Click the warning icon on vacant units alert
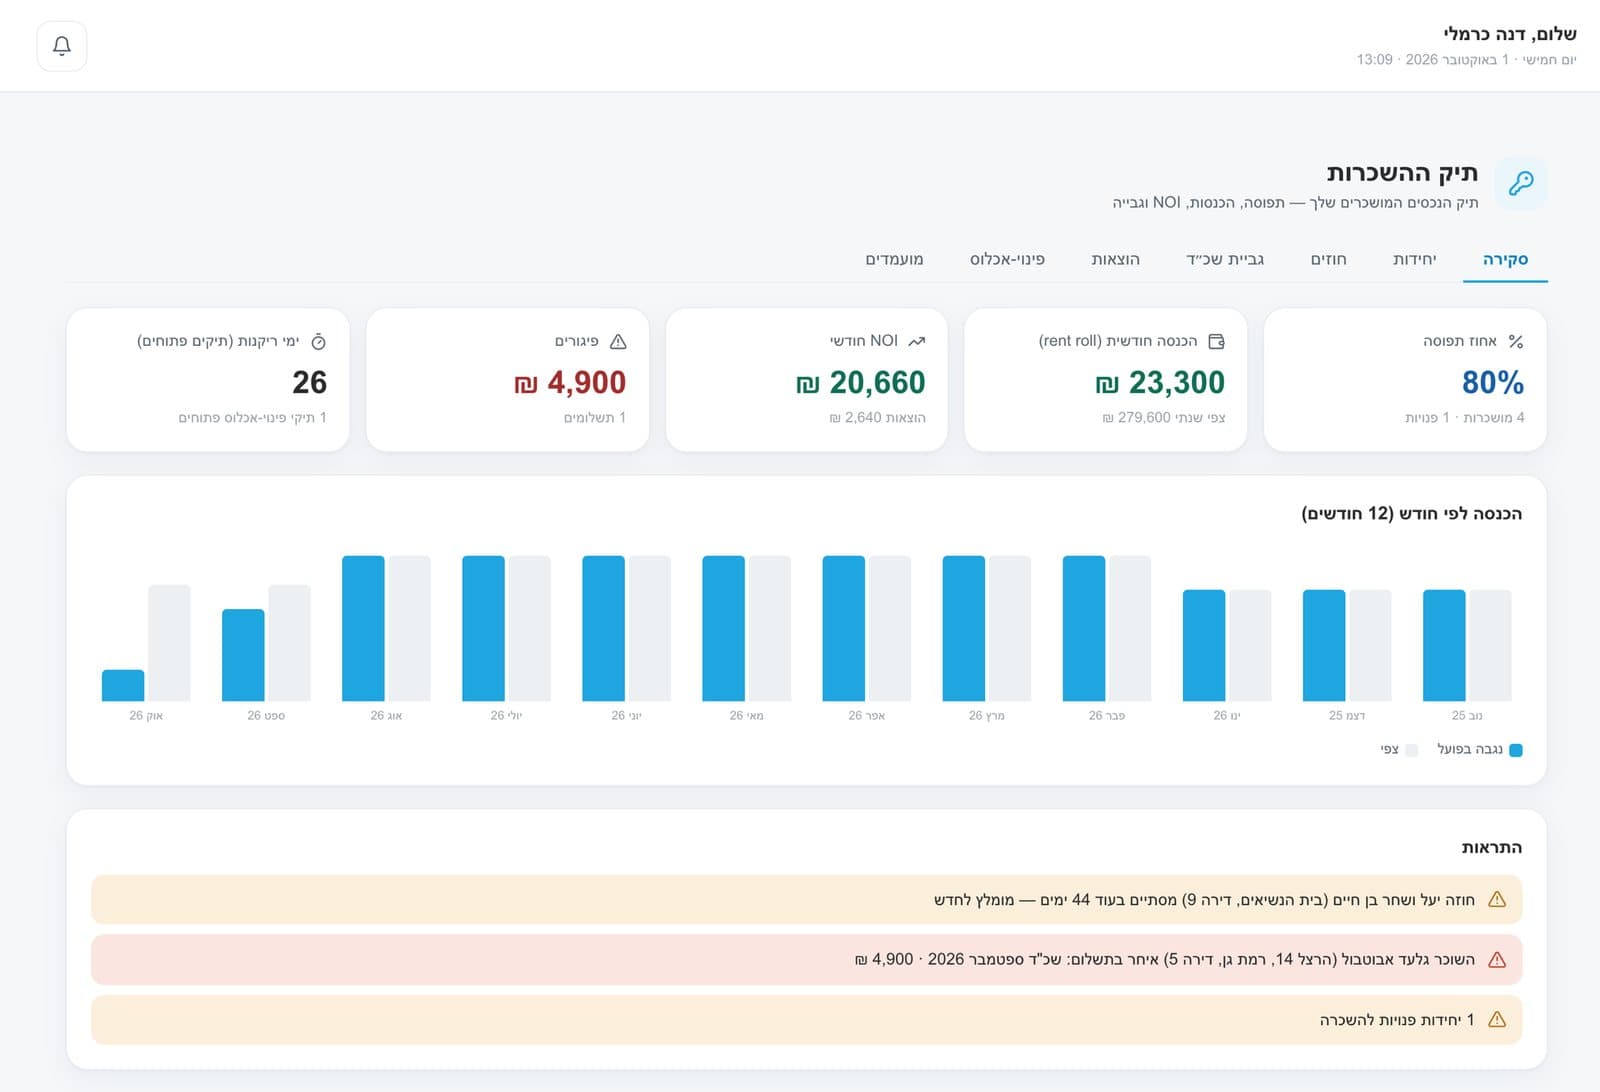 click(x=1497, y=1020)
